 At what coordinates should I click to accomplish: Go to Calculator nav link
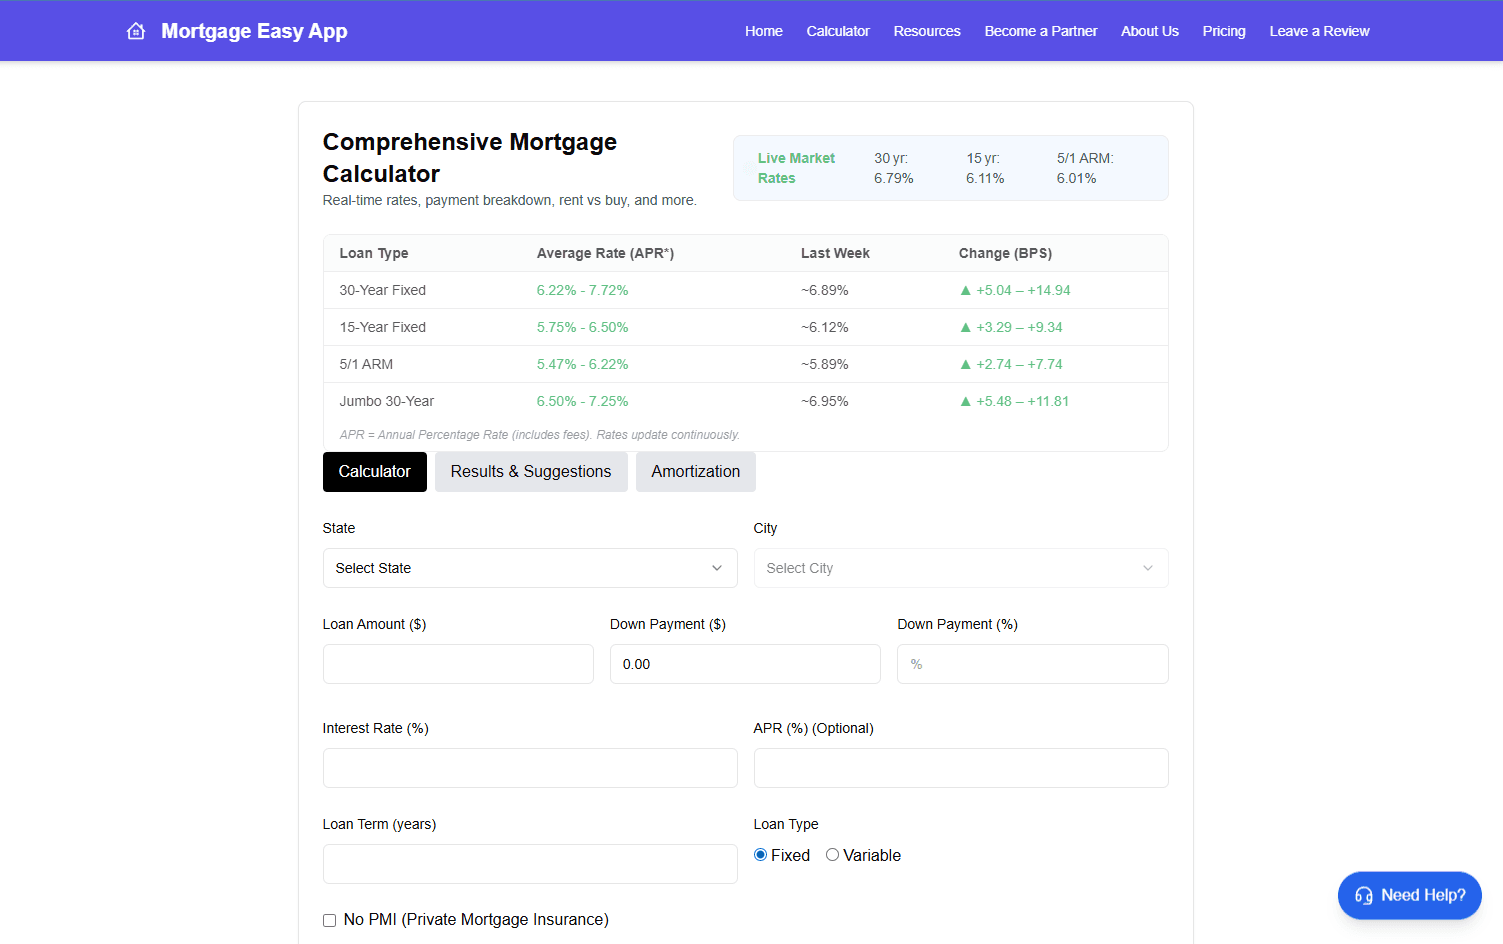click(838, 31)
